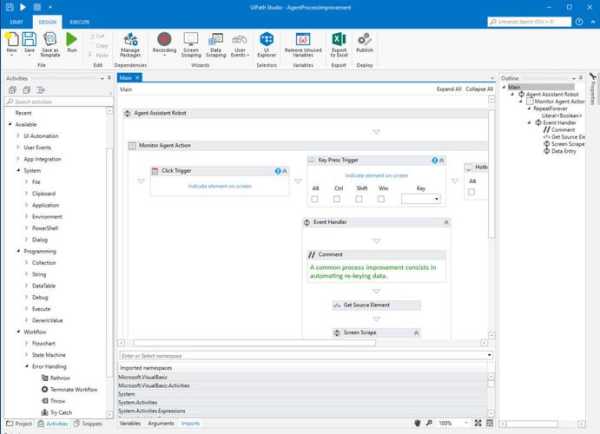Collapse the System node in Activities tree

pos(18,170)
